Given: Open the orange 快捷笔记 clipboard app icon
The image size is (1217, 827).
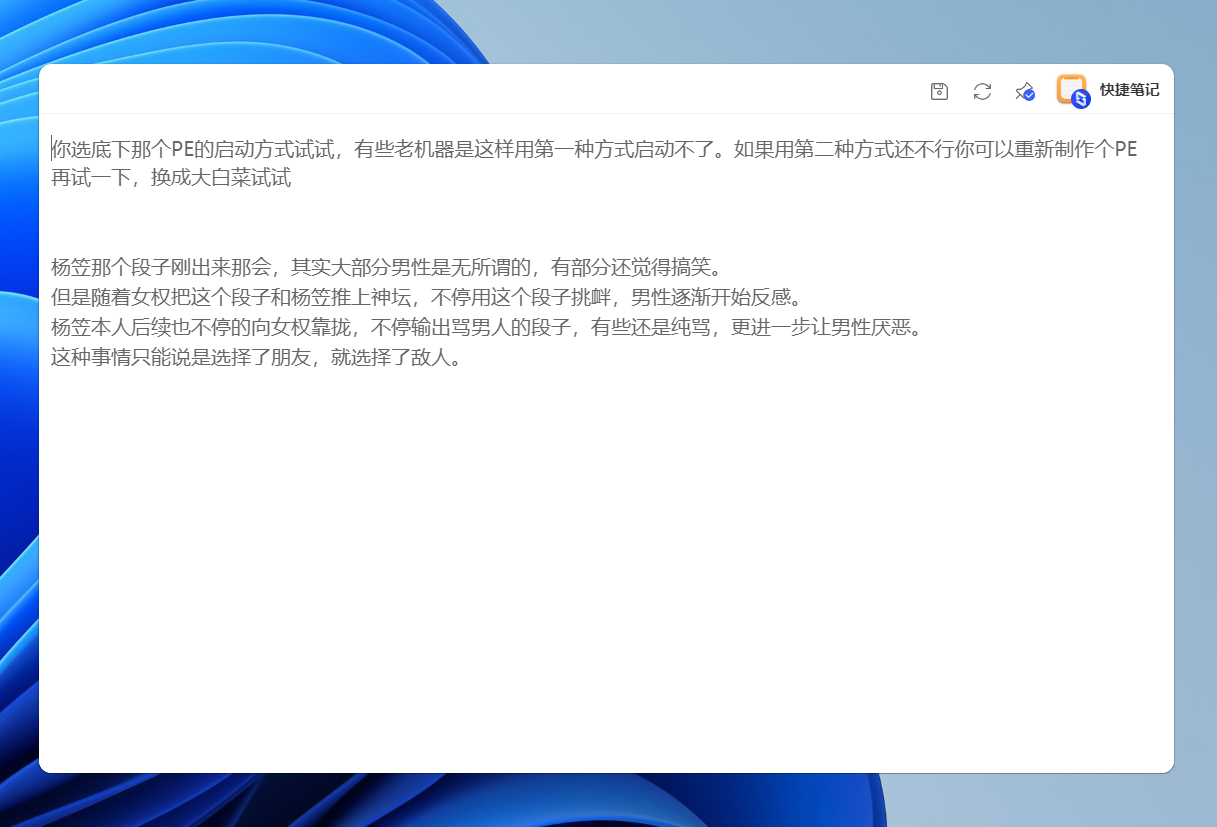Looking at the screenshot, I should tap(1069, 88).
